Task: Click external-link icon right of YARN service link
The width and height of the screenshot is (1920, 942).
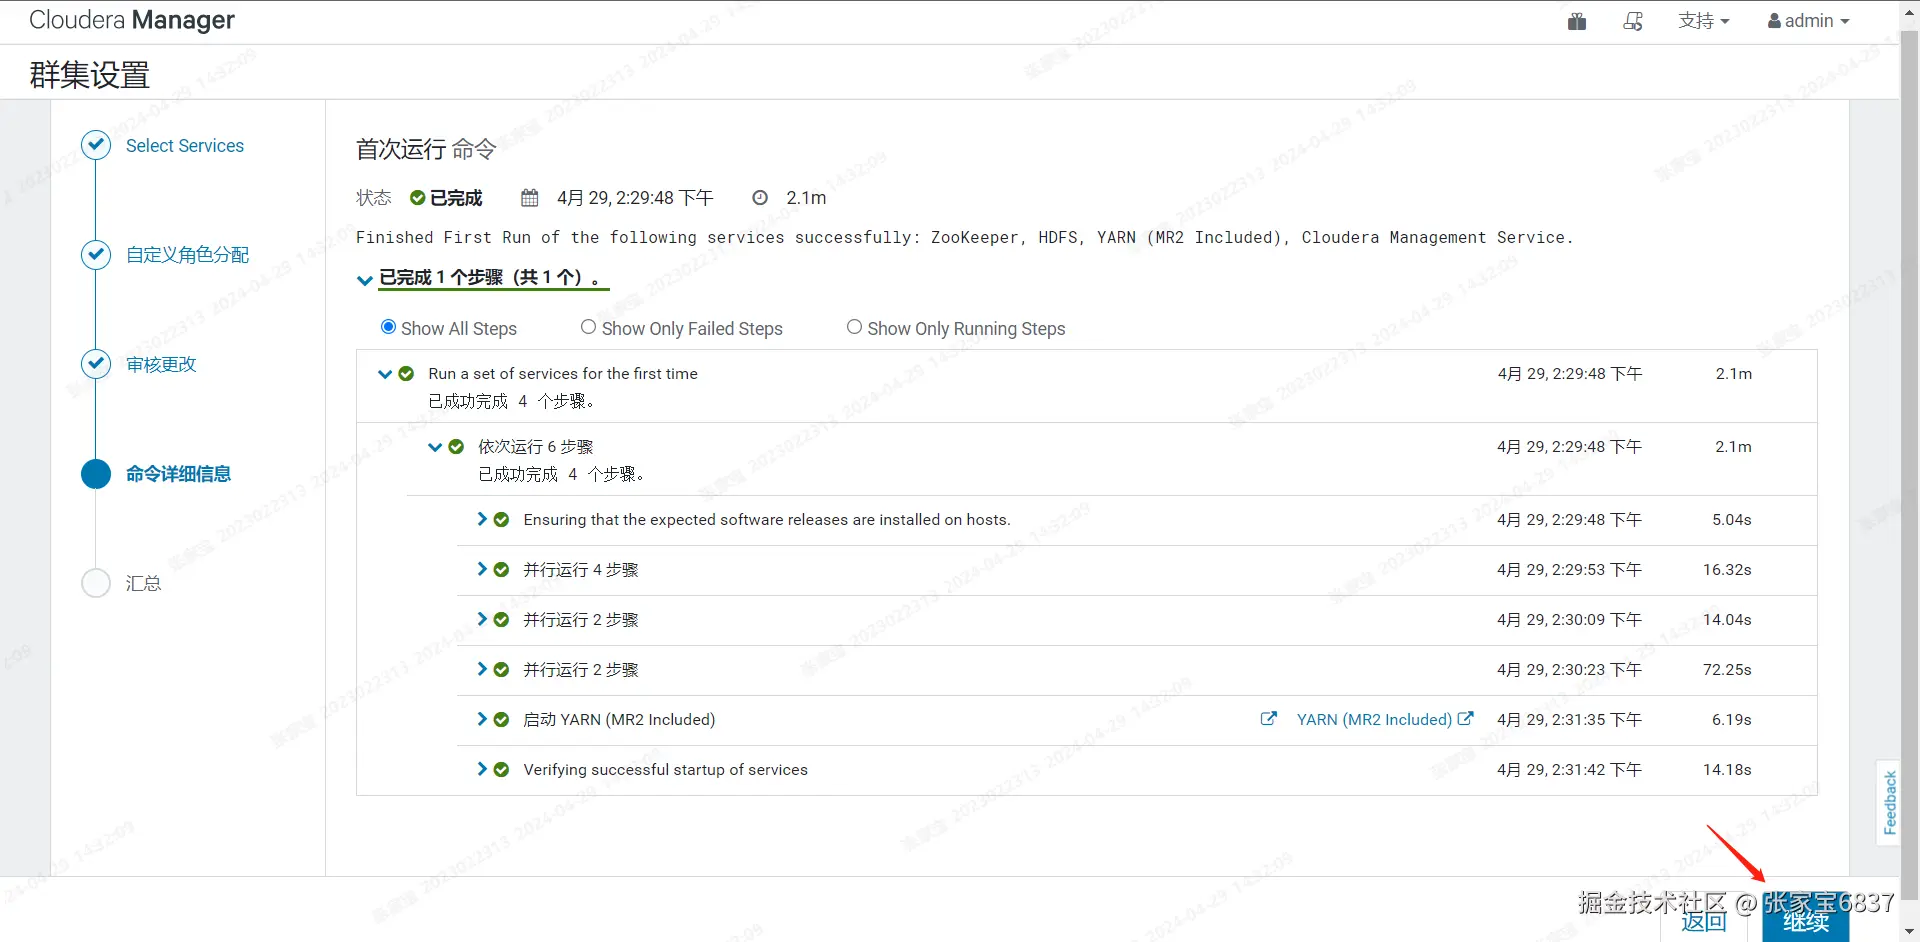Action: click(1466, 719)
